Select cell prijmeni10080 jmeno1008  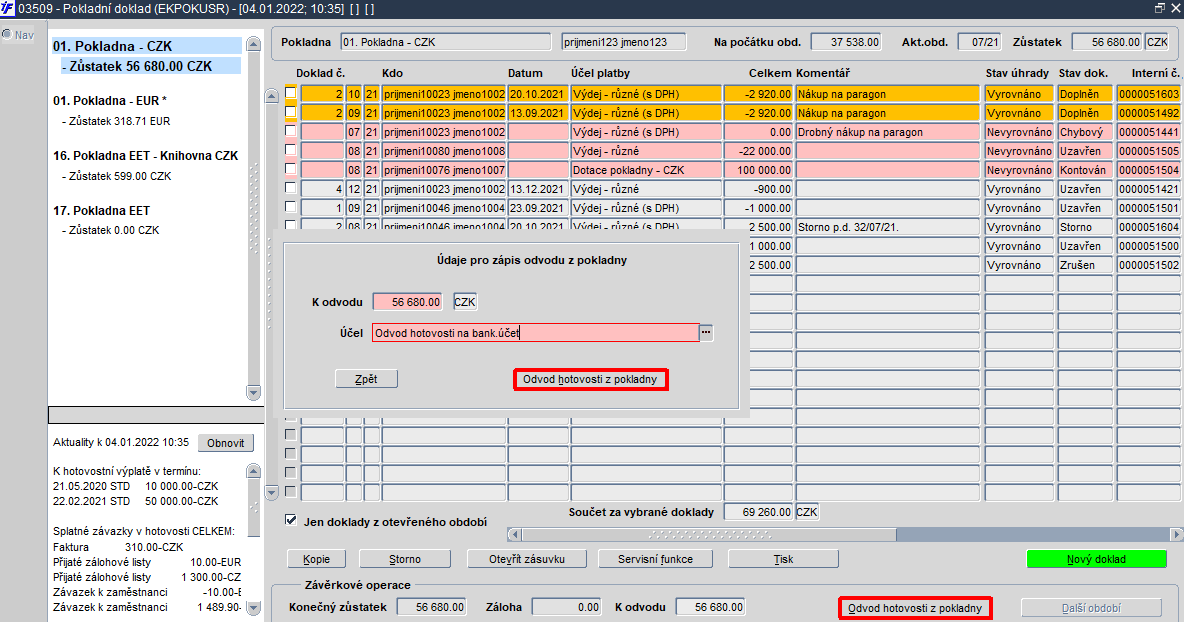443,151
